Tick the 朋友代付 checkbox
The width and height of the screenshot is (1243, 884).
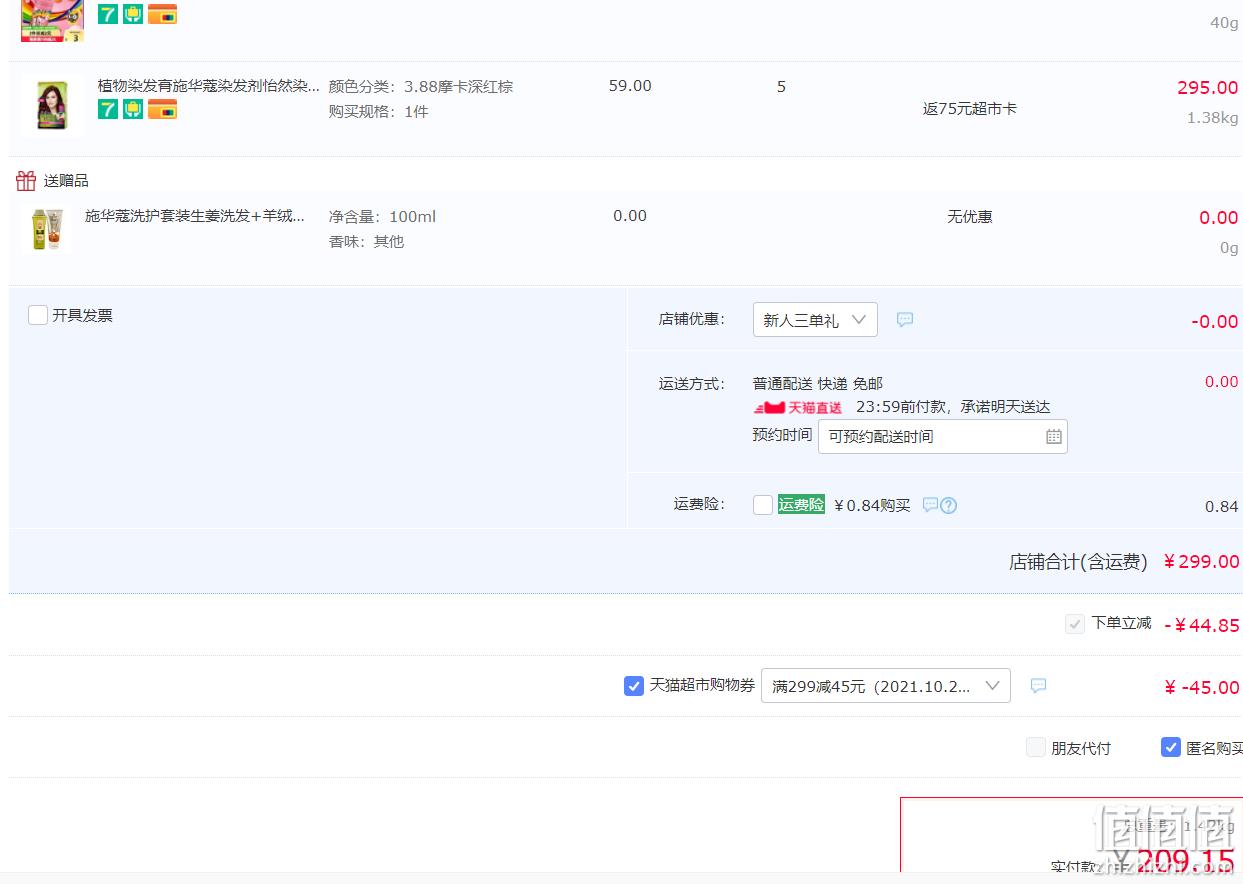click(x=1036, y=747)
